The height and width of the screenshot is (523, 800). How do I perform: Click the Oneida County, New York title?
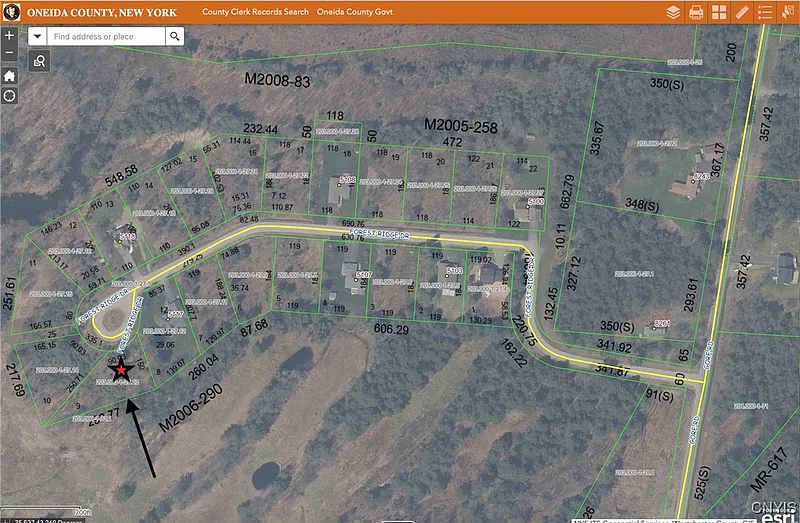[x=102, y=12]
